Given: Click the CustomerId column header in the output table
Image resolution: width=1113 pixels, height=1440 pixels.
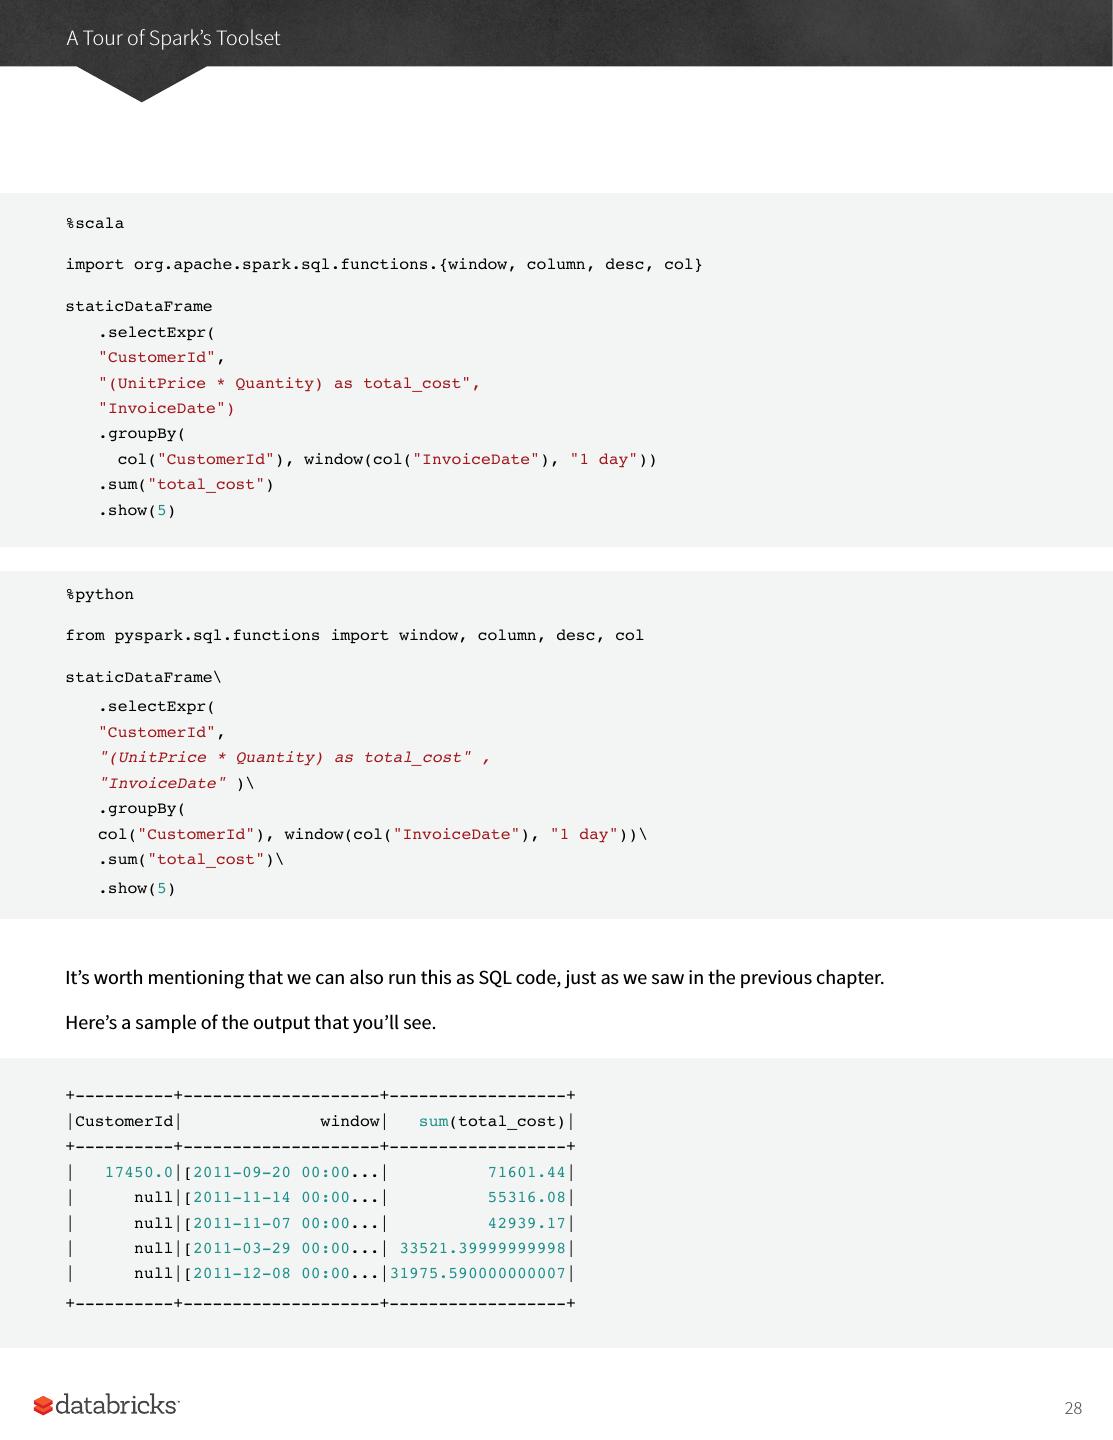Looking at the screenshot, I should 124,1121.
